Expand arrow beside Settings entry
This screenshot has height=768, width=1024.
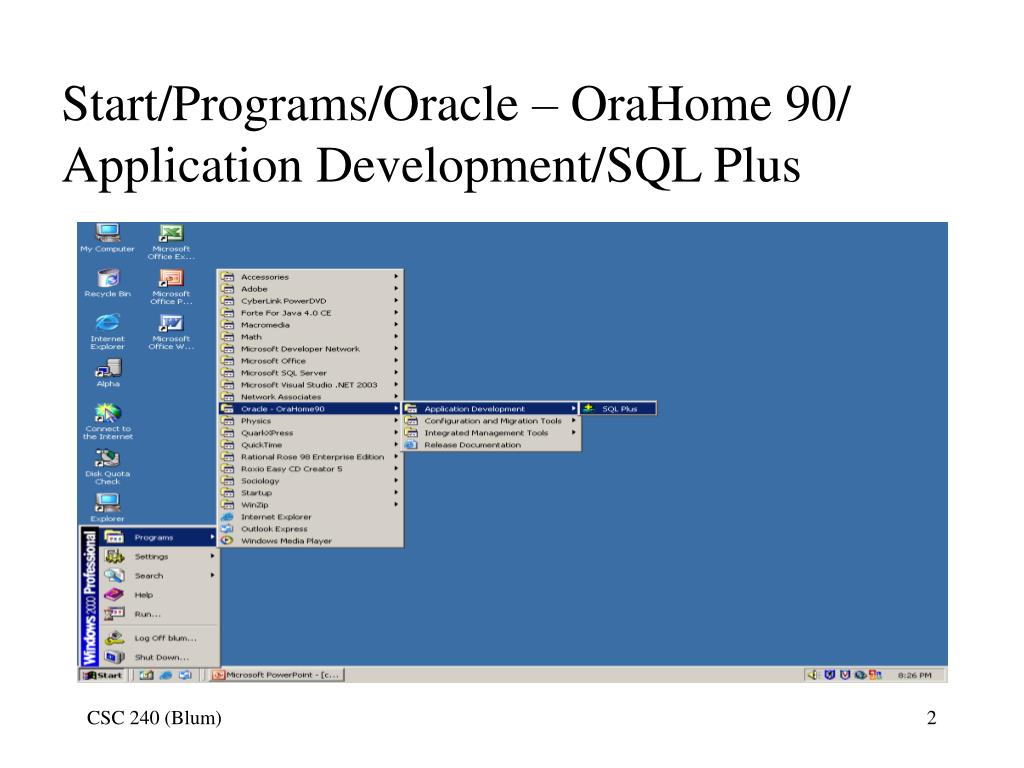click(212, 556)
